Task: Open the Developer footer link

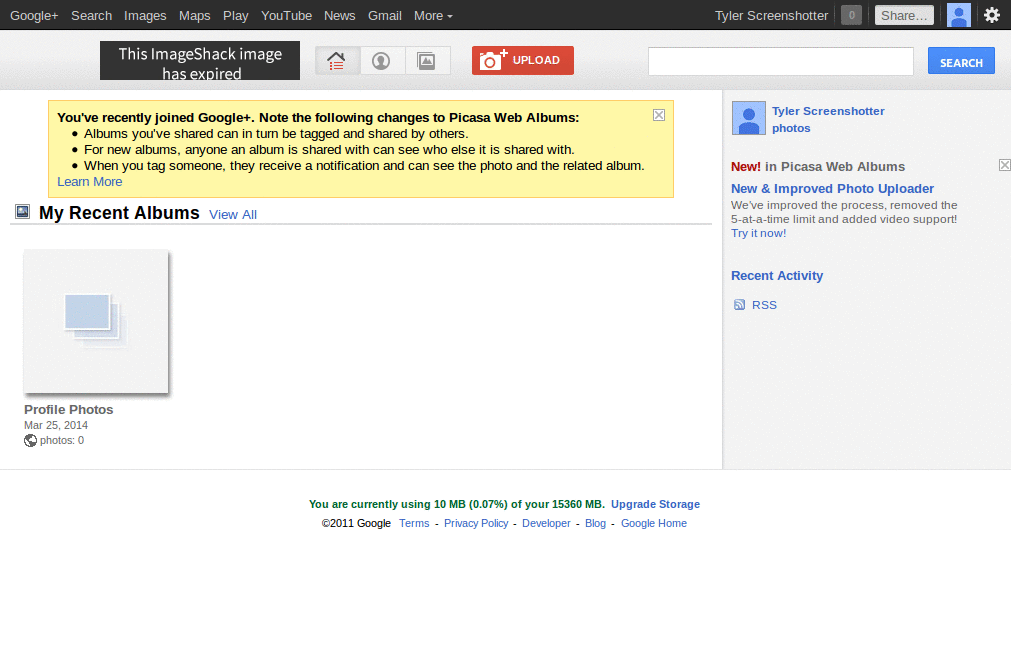Action: click(x=546, y=524)
